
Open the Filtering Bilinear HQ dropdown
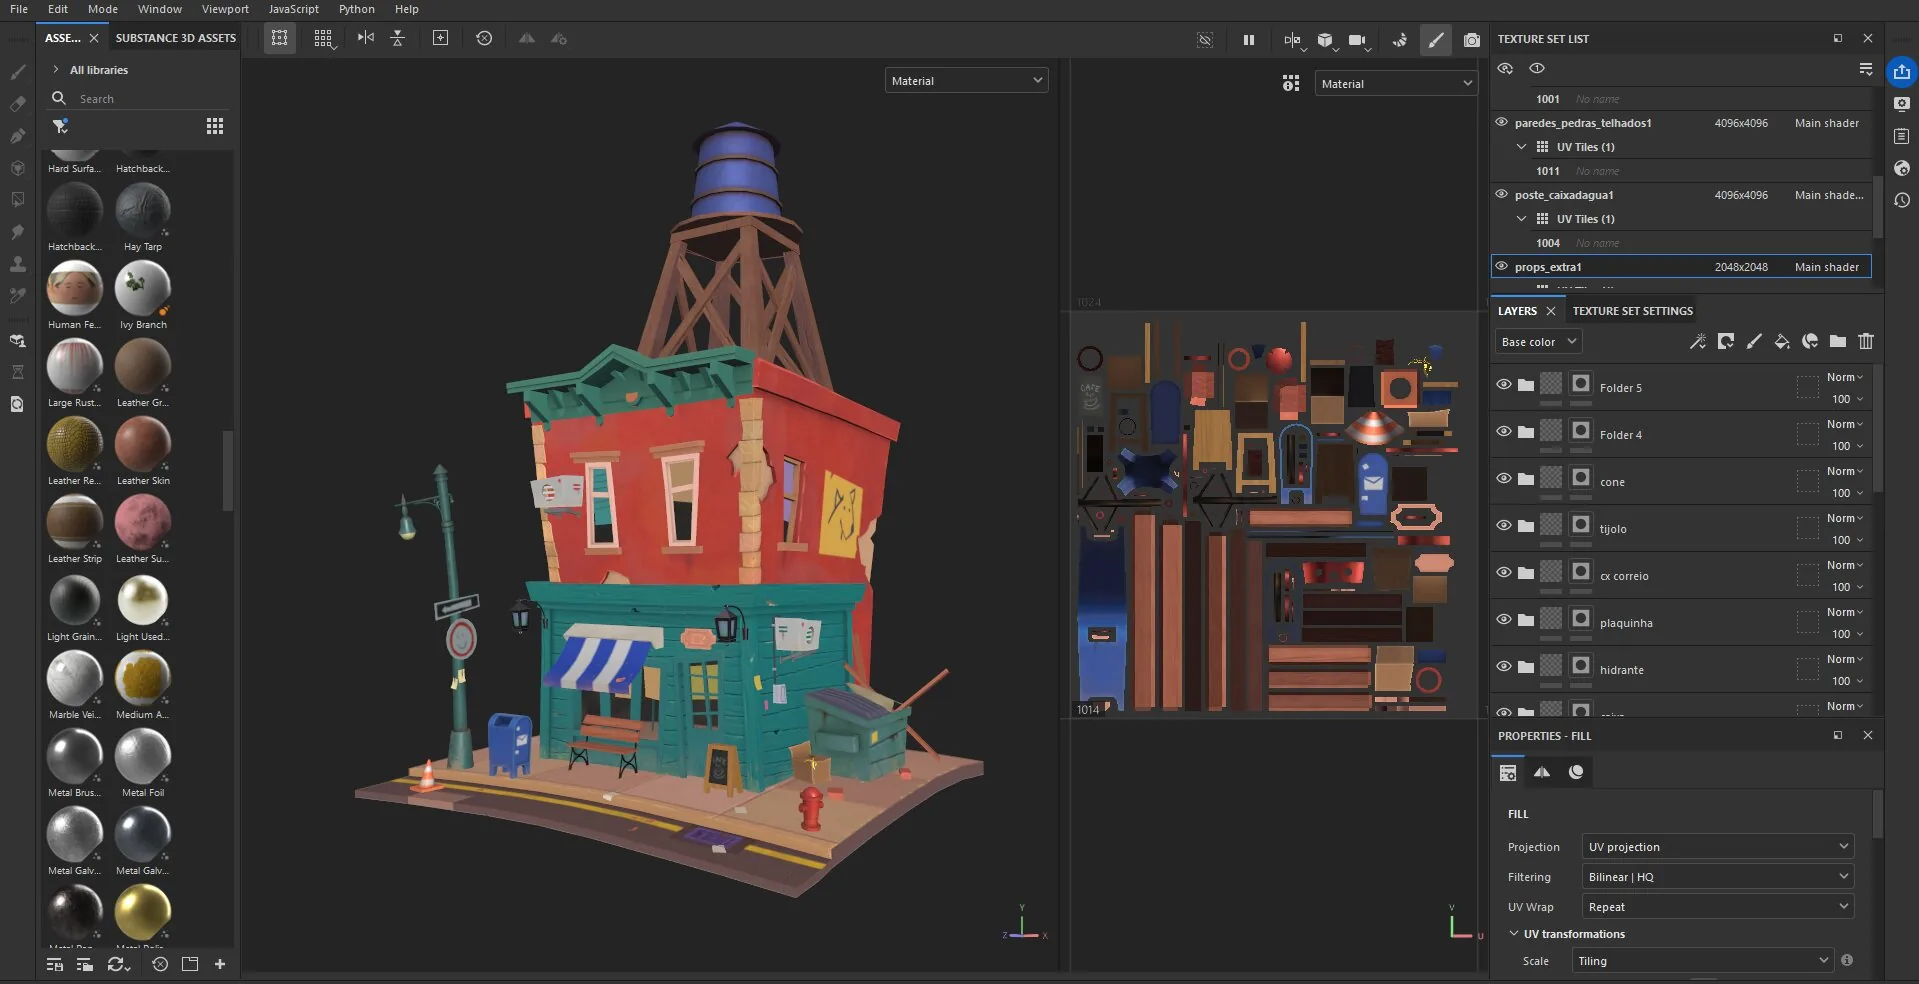[1718, 876]
